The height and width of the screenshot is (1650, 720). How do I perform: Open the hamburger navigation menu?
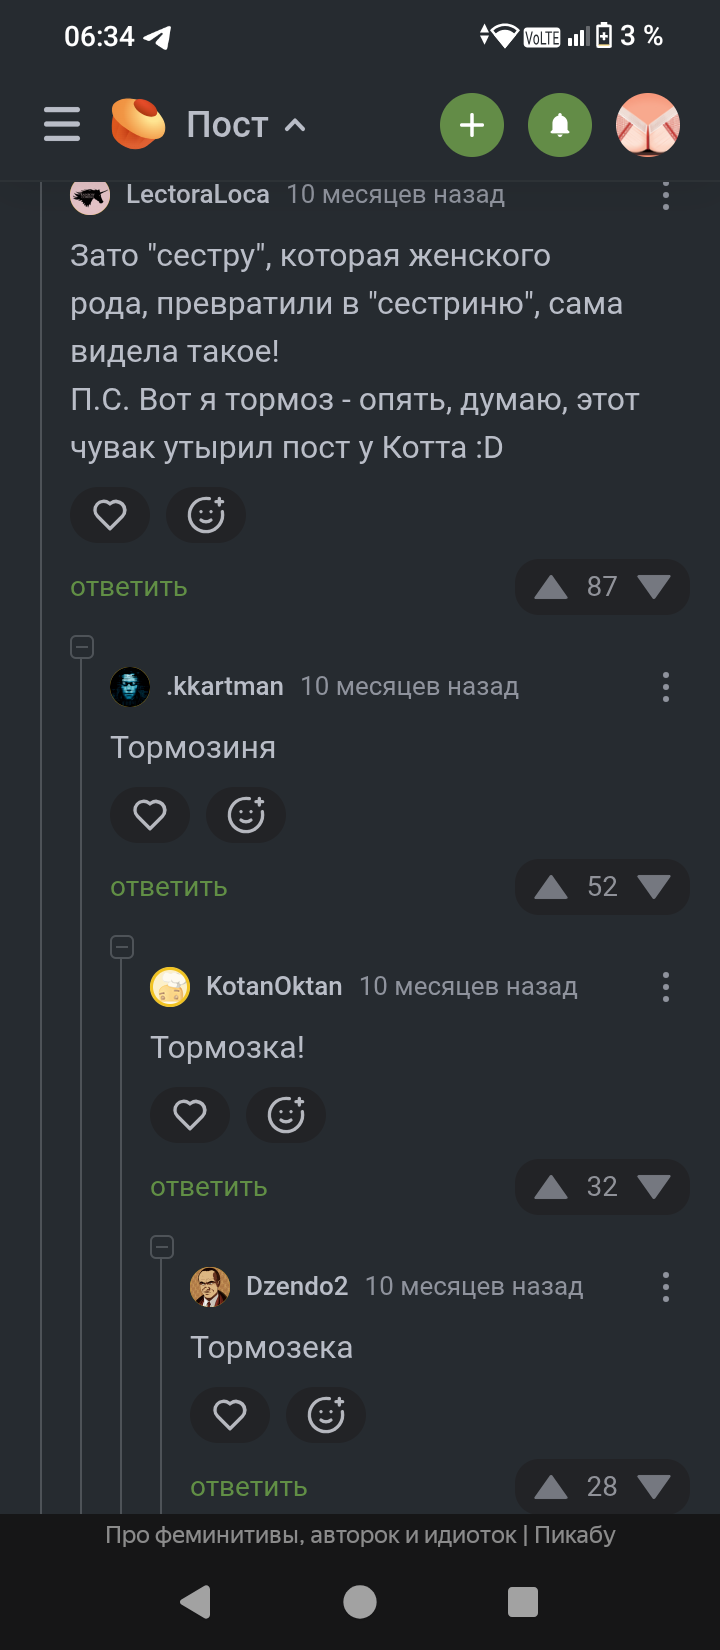[62, 125]
